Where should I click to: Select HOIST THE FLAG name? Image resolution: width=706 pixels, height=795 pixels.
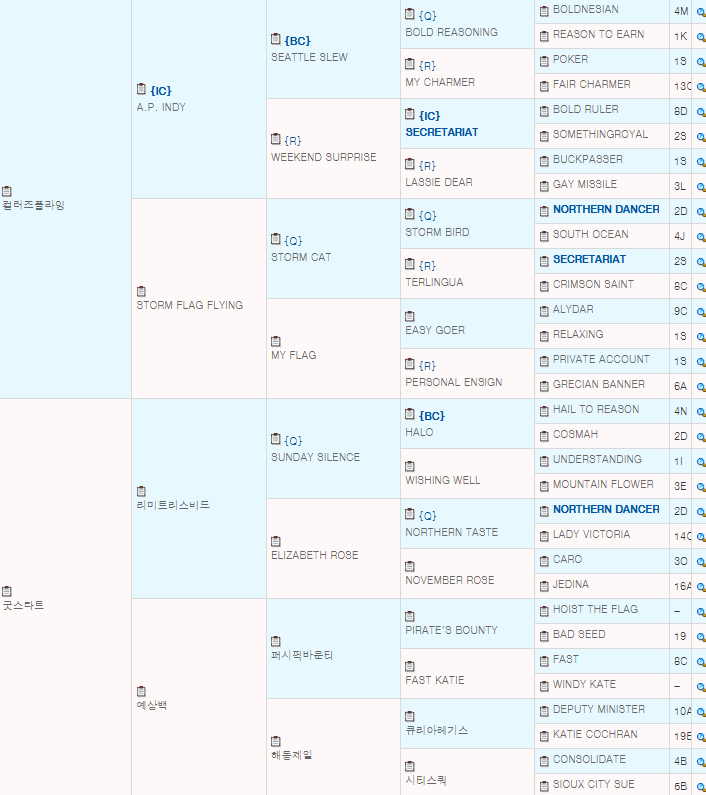[x=595, y=609]
